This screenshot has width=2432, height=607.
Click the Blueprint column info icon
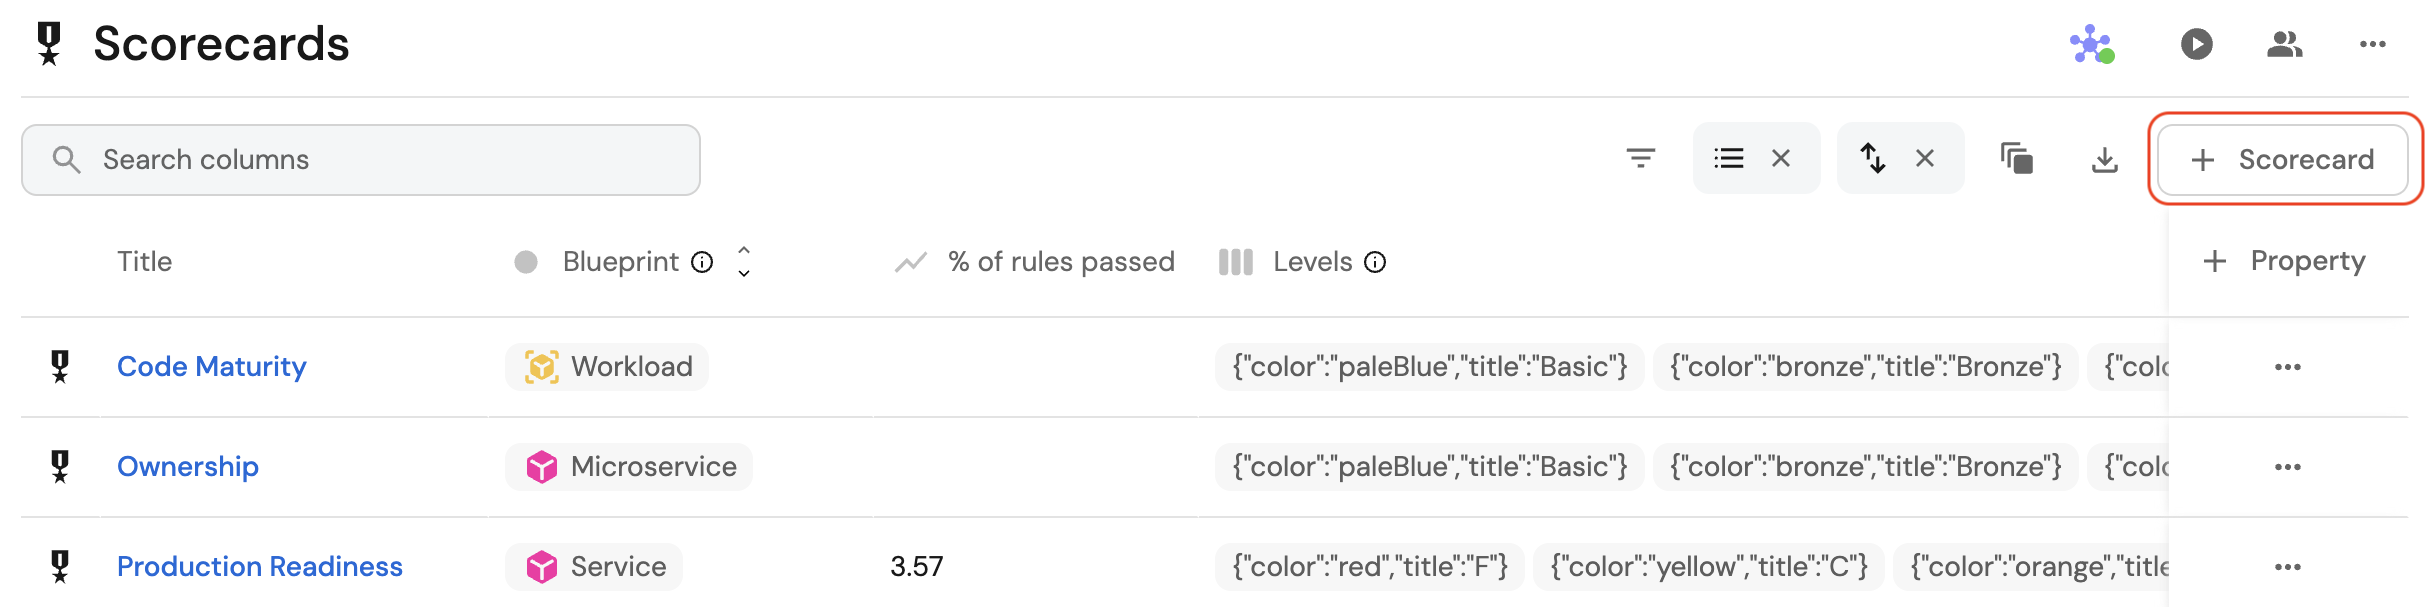click(x=703, y=262)
